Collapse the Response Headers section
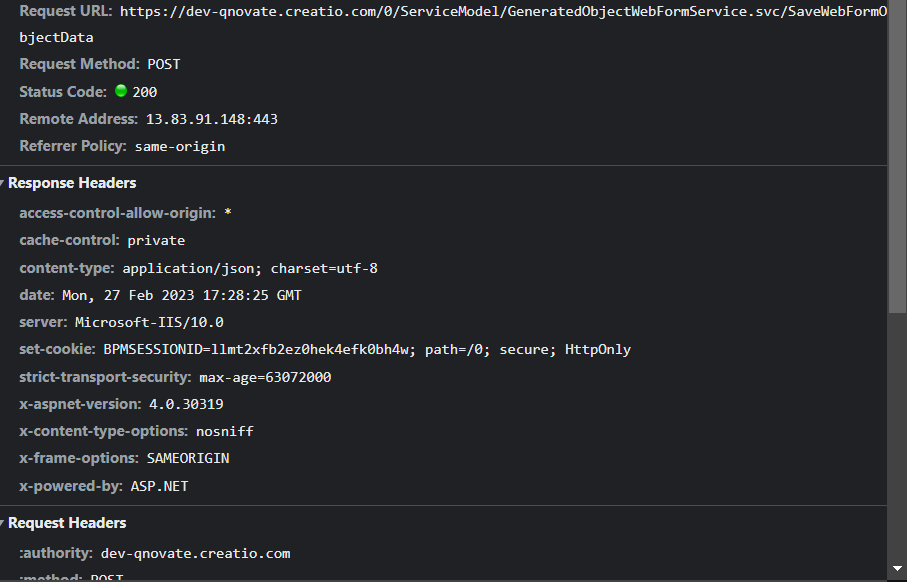Screen dimensions: 907x582 (68, 183)
